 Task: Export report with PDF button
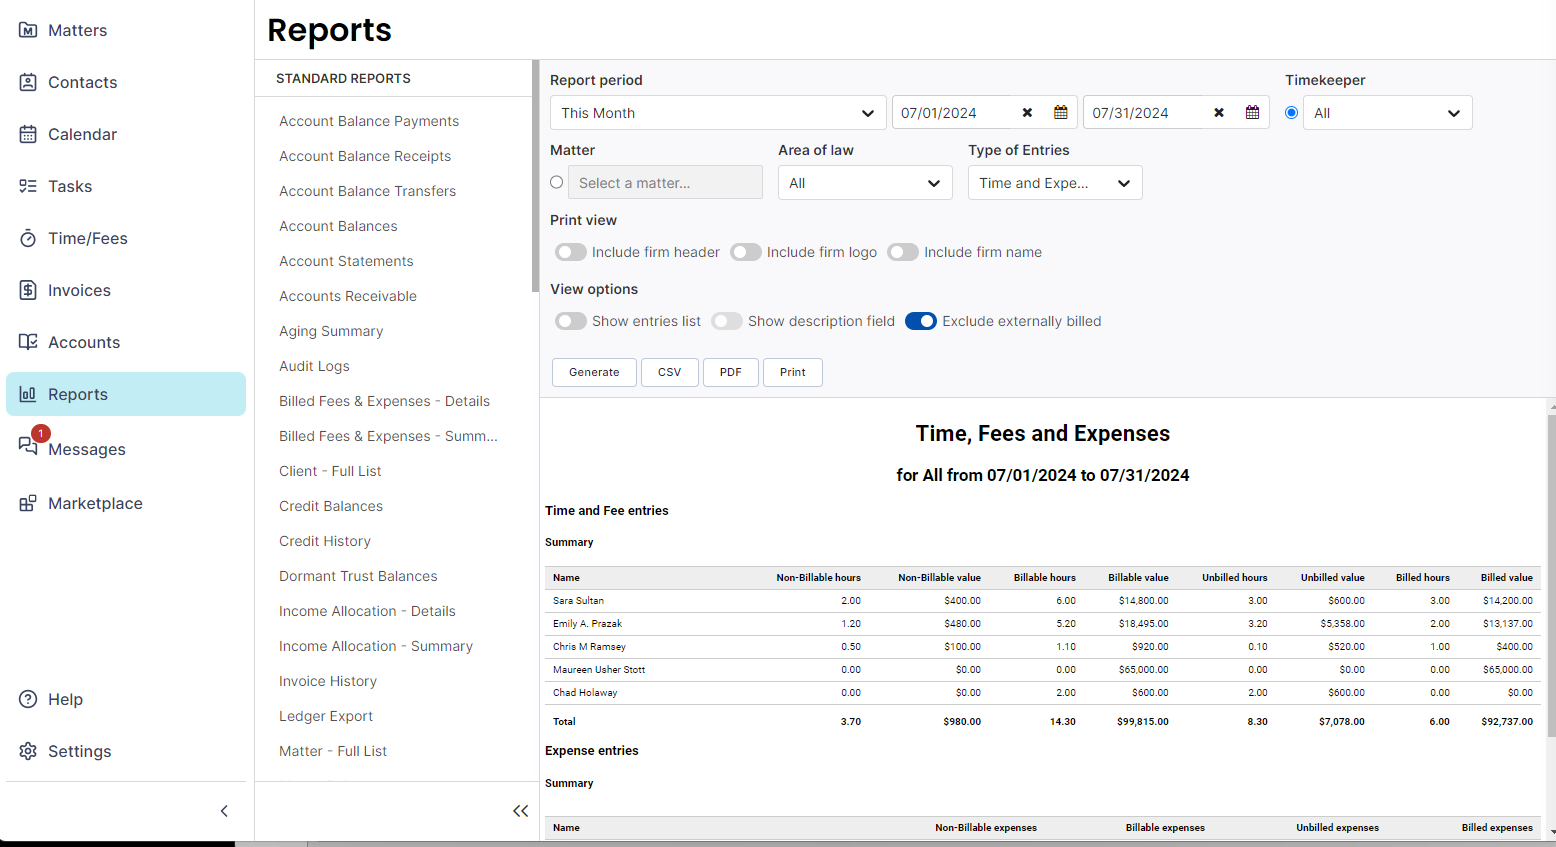(731, 372)
